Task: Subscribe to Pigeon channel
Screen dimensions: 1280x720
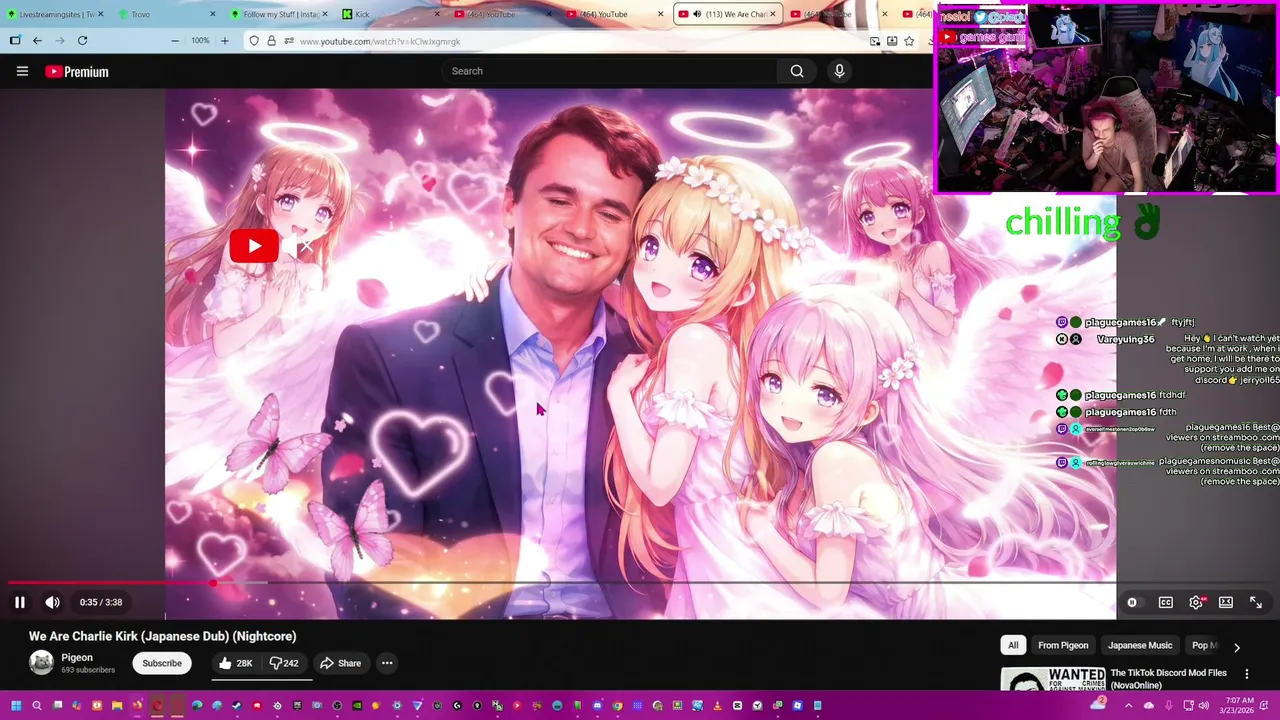Action: coord(162,663)
